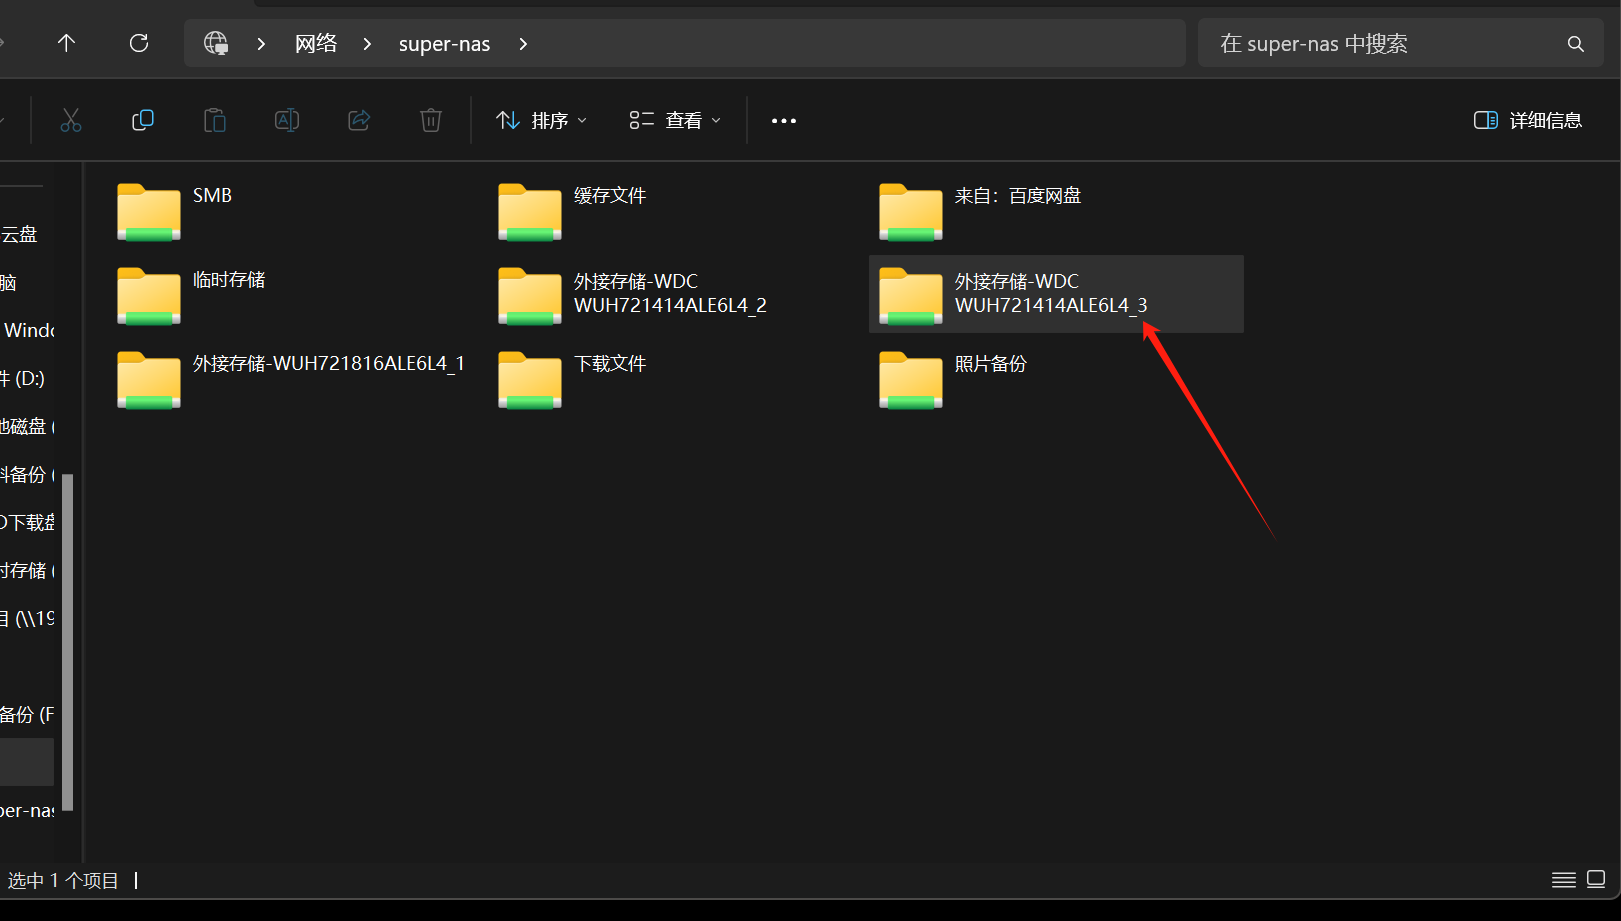Click the 下载文件 folder name
Screen dimensions: 1621x921
(x=610, y=364)
